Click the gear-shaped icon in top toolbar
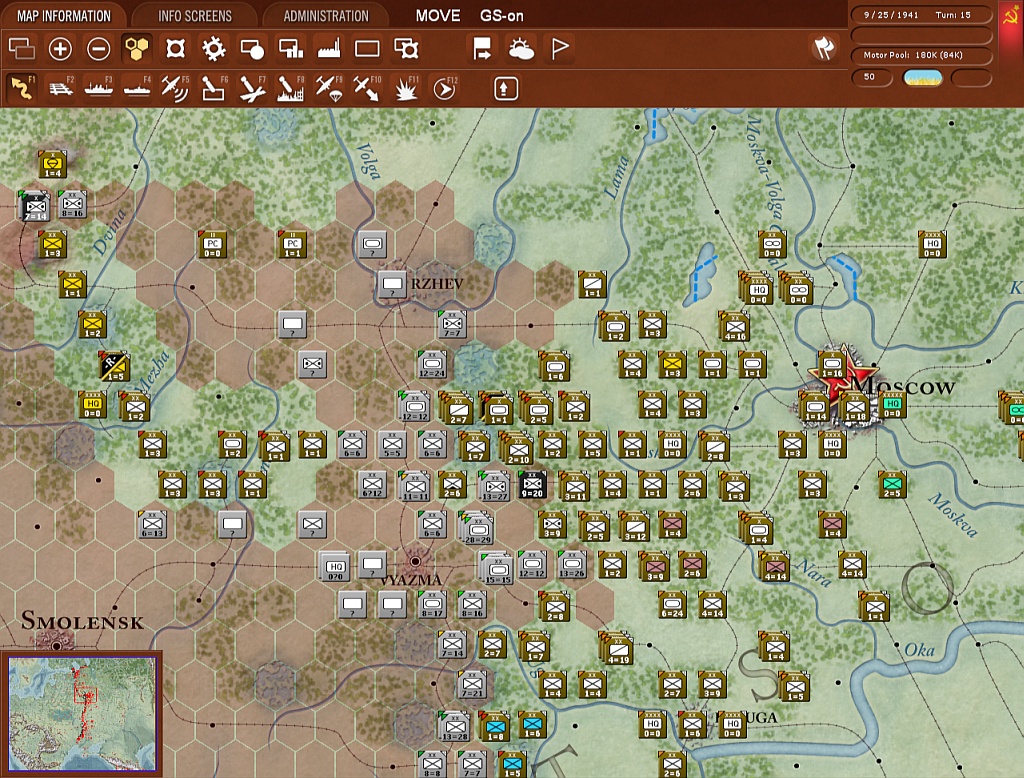 pyautogui.click(x=214, y=48)
